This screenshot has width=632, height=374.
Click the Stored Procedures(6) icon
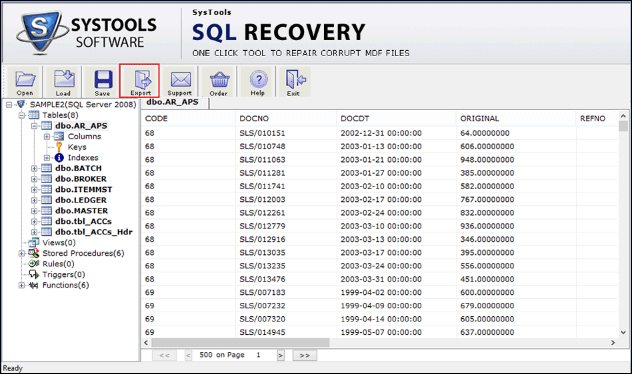click(34, 253)
